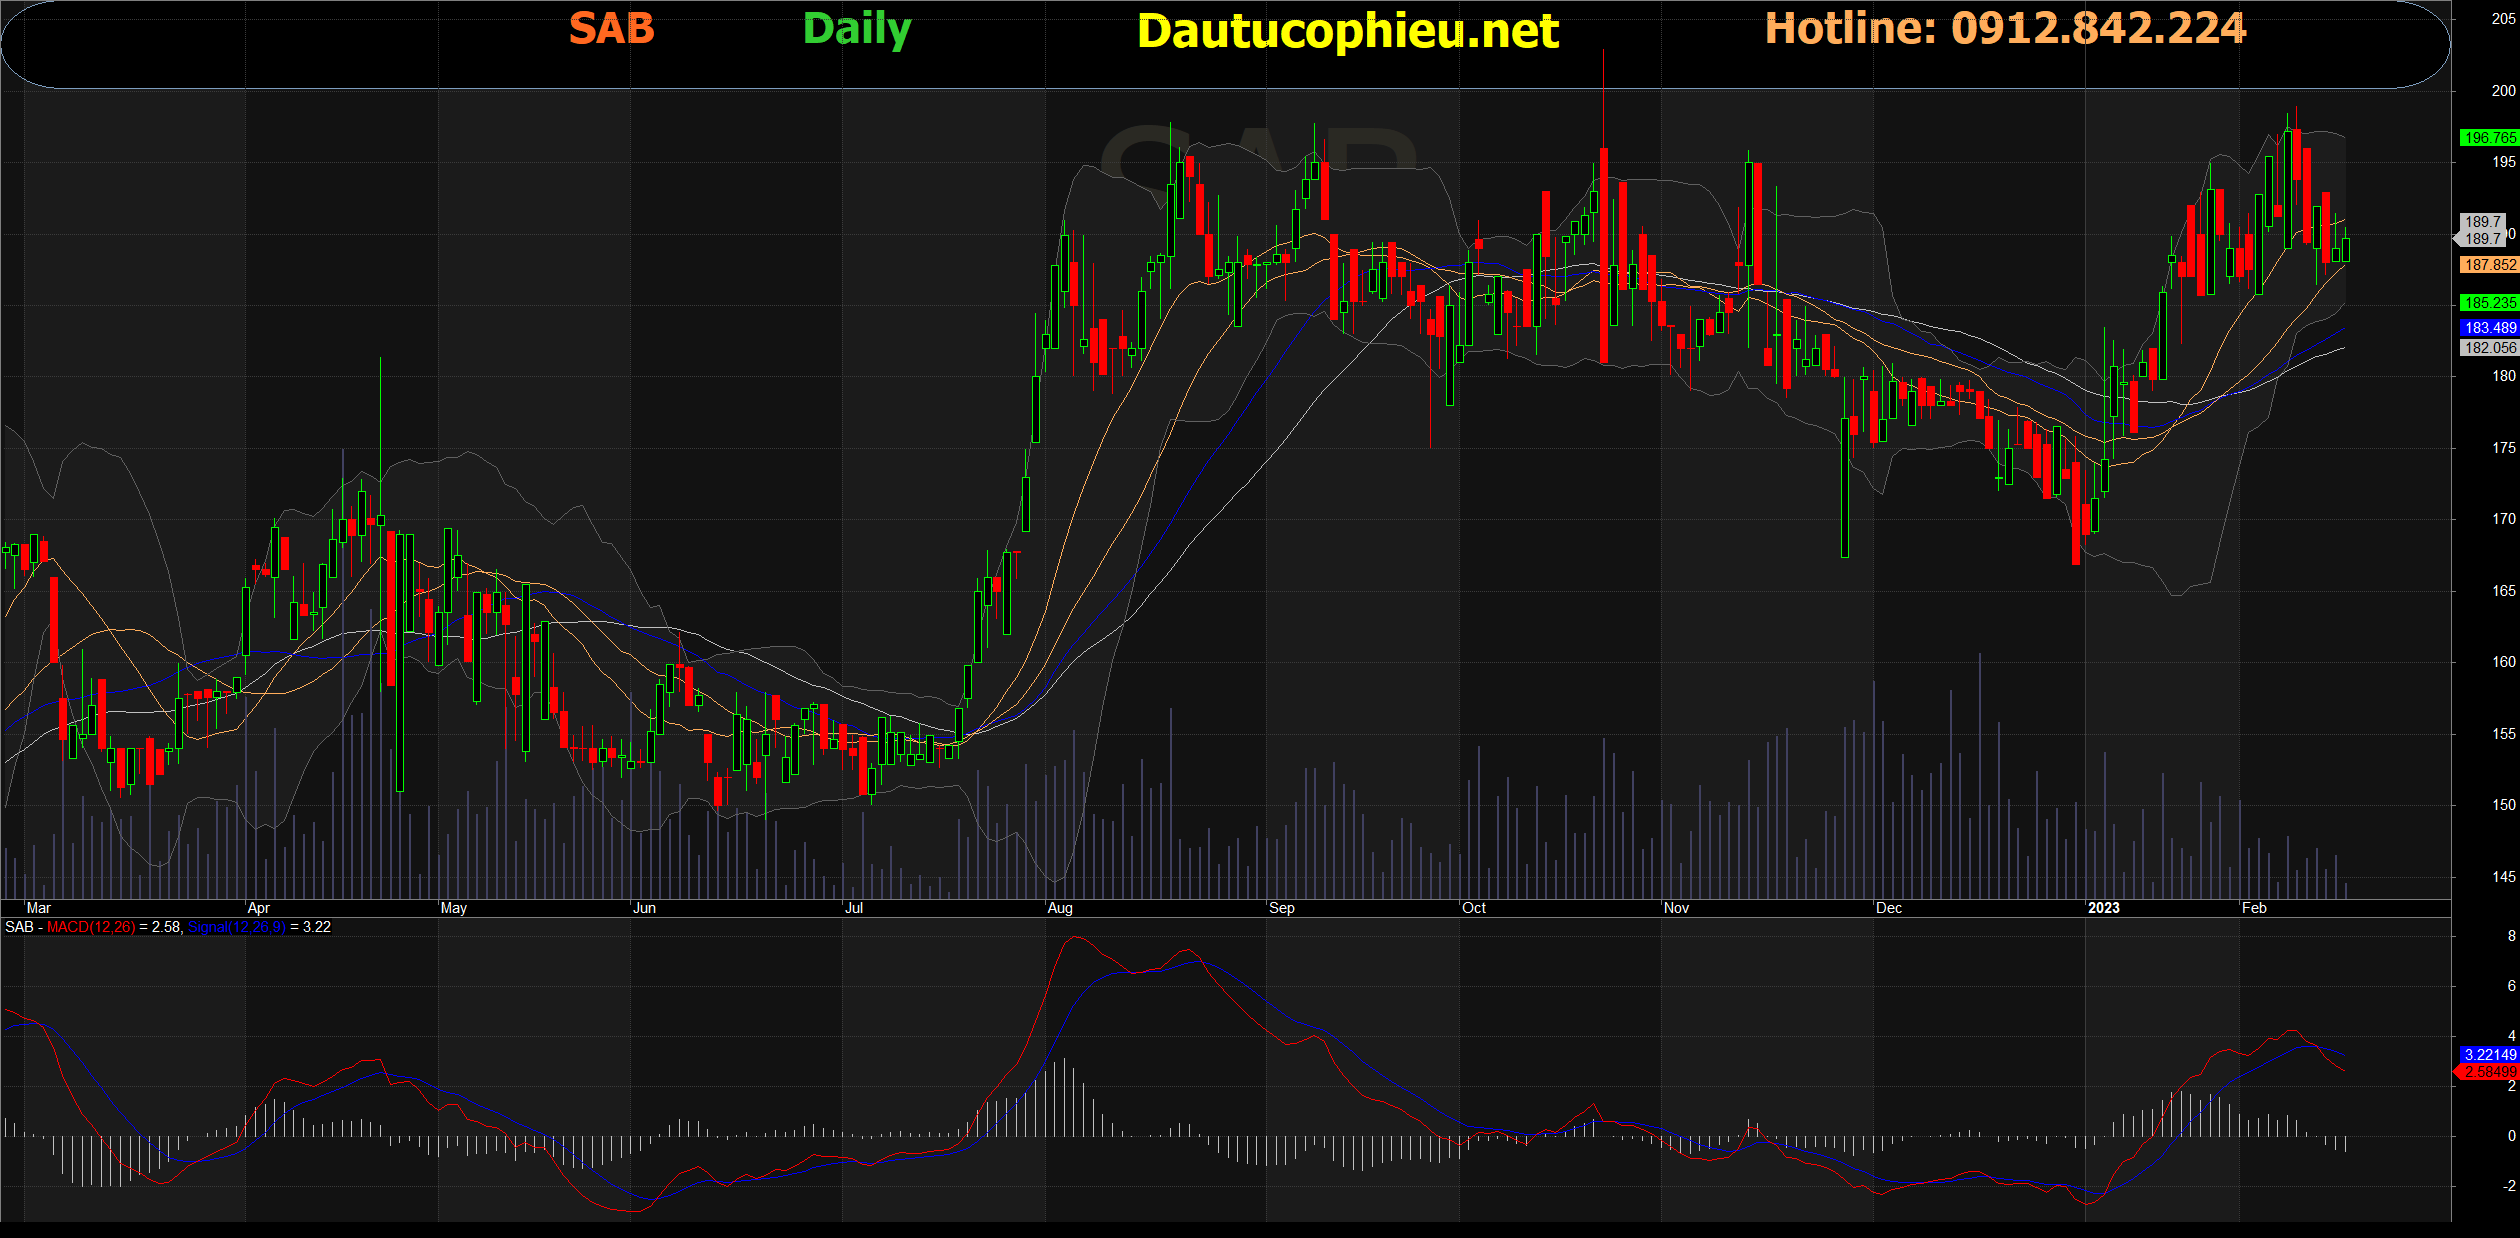Click the SAB ticker title
The image size is (2520, 1238).
tap(611, 29)
